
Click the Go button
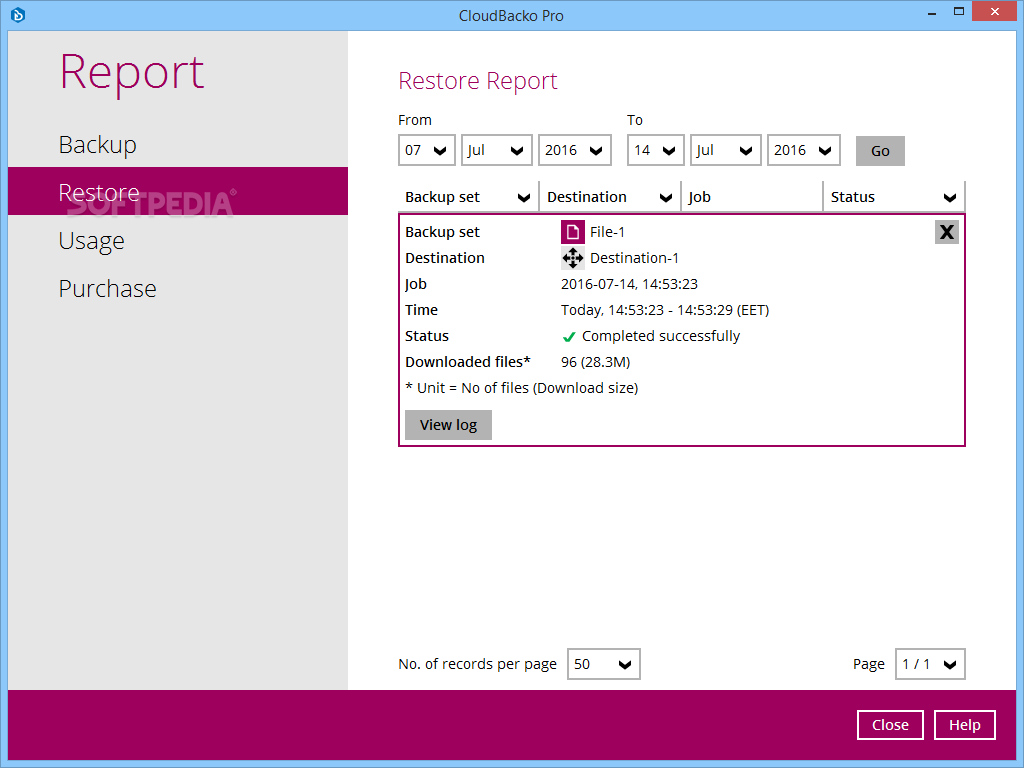coord(880,151)
